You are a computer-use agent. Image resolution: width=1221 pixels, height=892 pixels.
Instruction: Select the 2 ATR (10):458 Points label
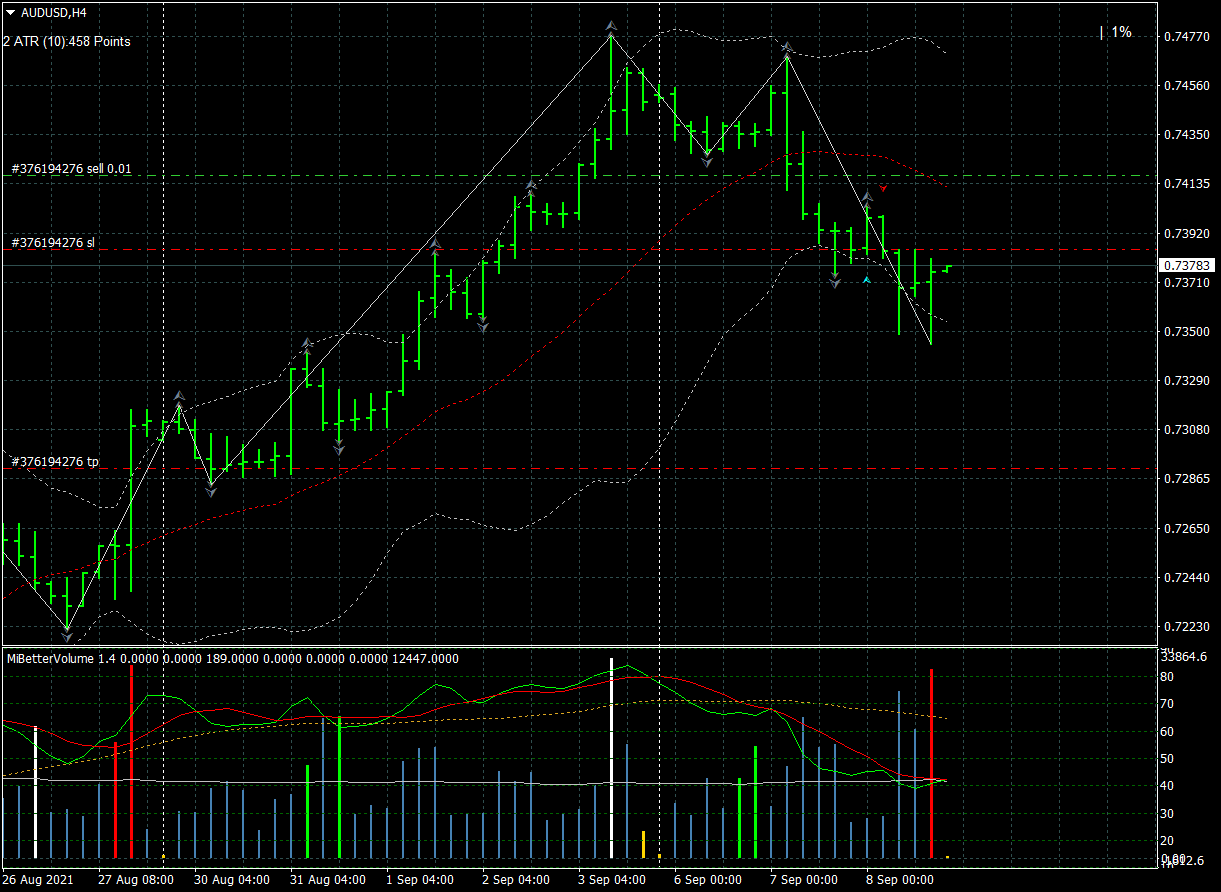click(x=66, y=41)
